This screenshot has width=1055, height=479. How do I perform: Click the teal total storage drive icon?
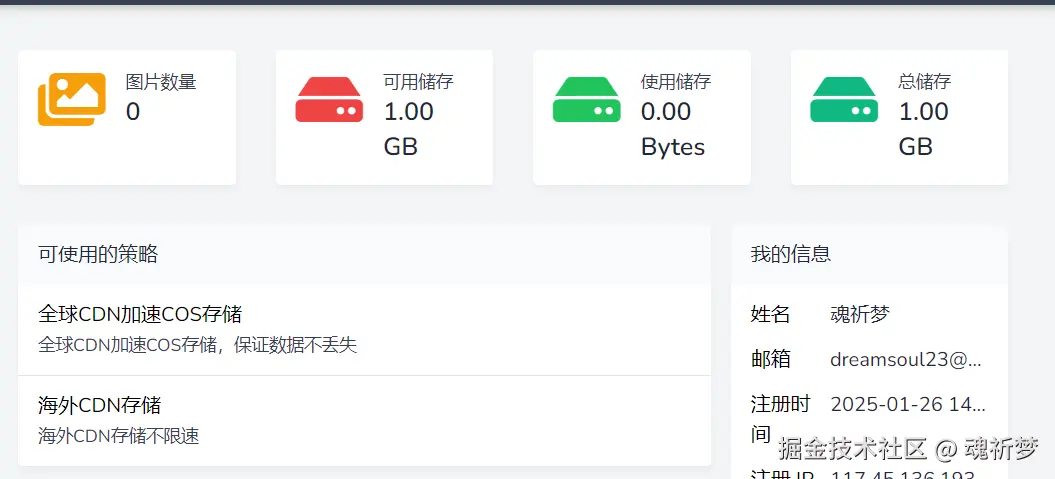844,100
